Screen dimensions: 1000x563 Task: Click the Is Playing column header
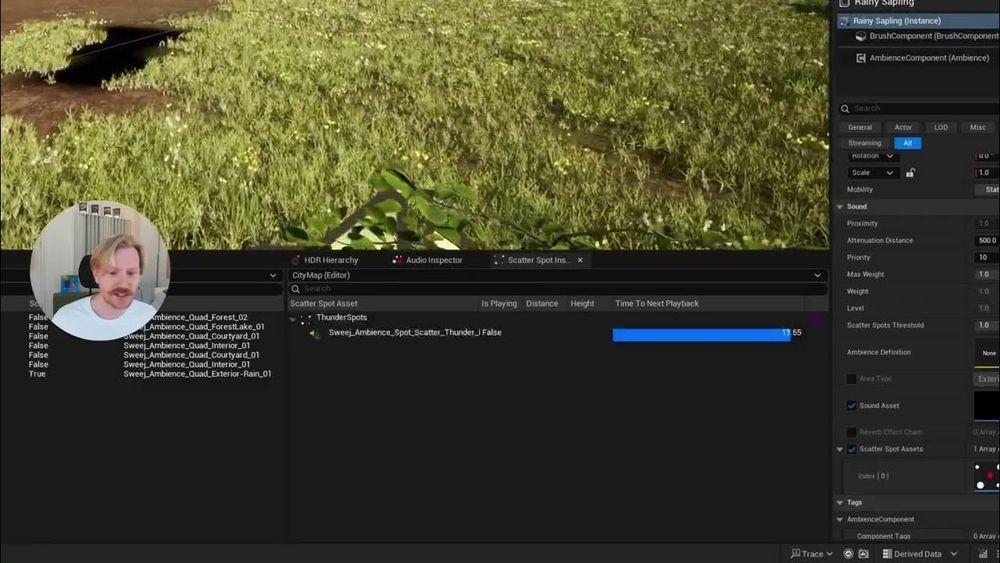click(x=499, y=304)
